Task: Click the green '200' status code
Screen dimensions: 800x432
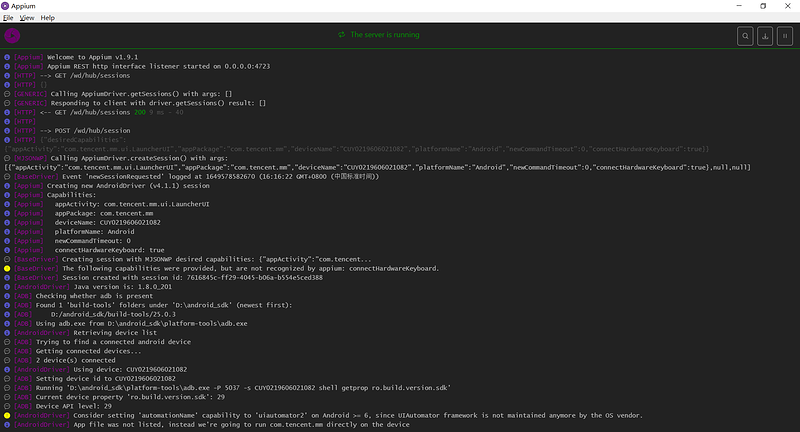Action: [140, 112]
